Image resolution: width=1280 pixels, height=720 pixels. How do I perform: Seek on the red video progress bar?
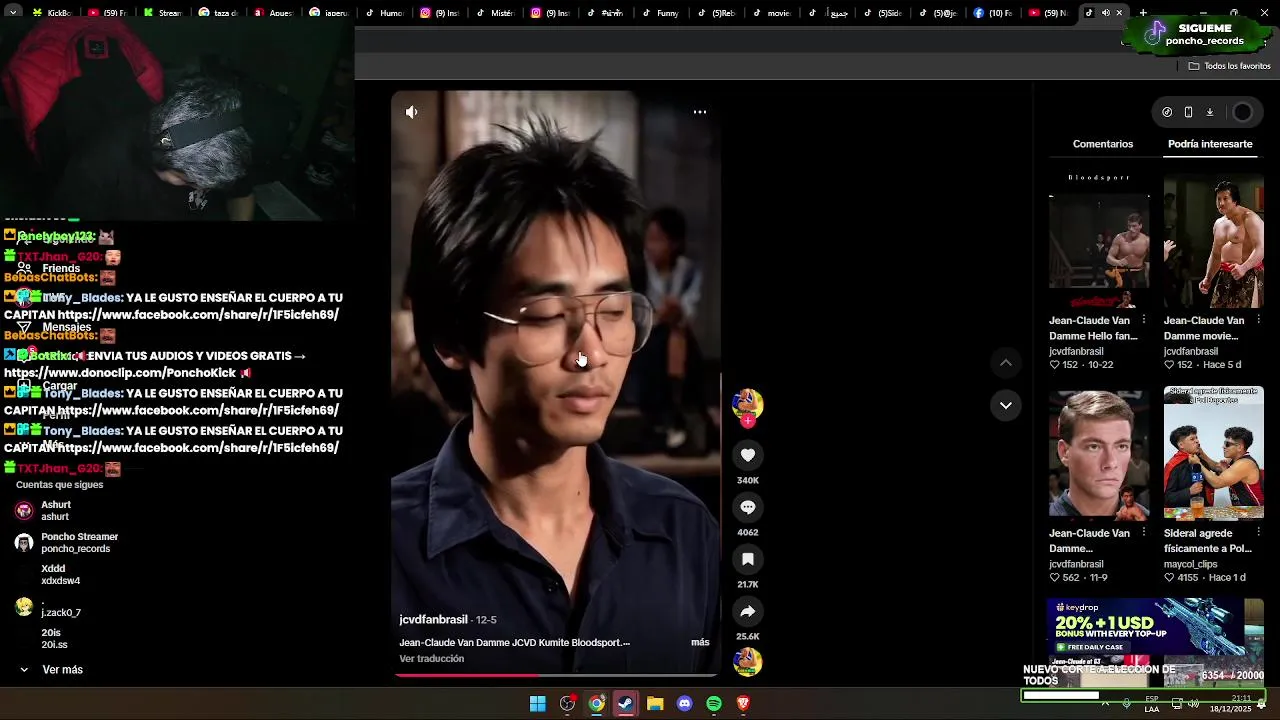(555, 675)
